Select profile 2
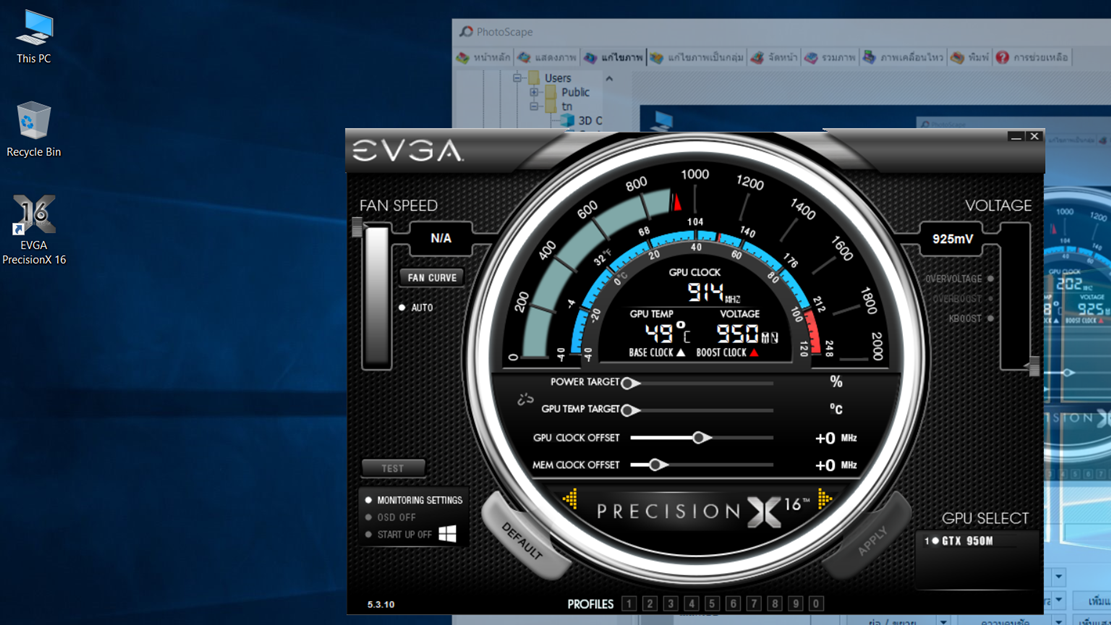Image resolution: width=1111 pixels, height=625 pixels. pyautogui.click(x=650, y=604)
